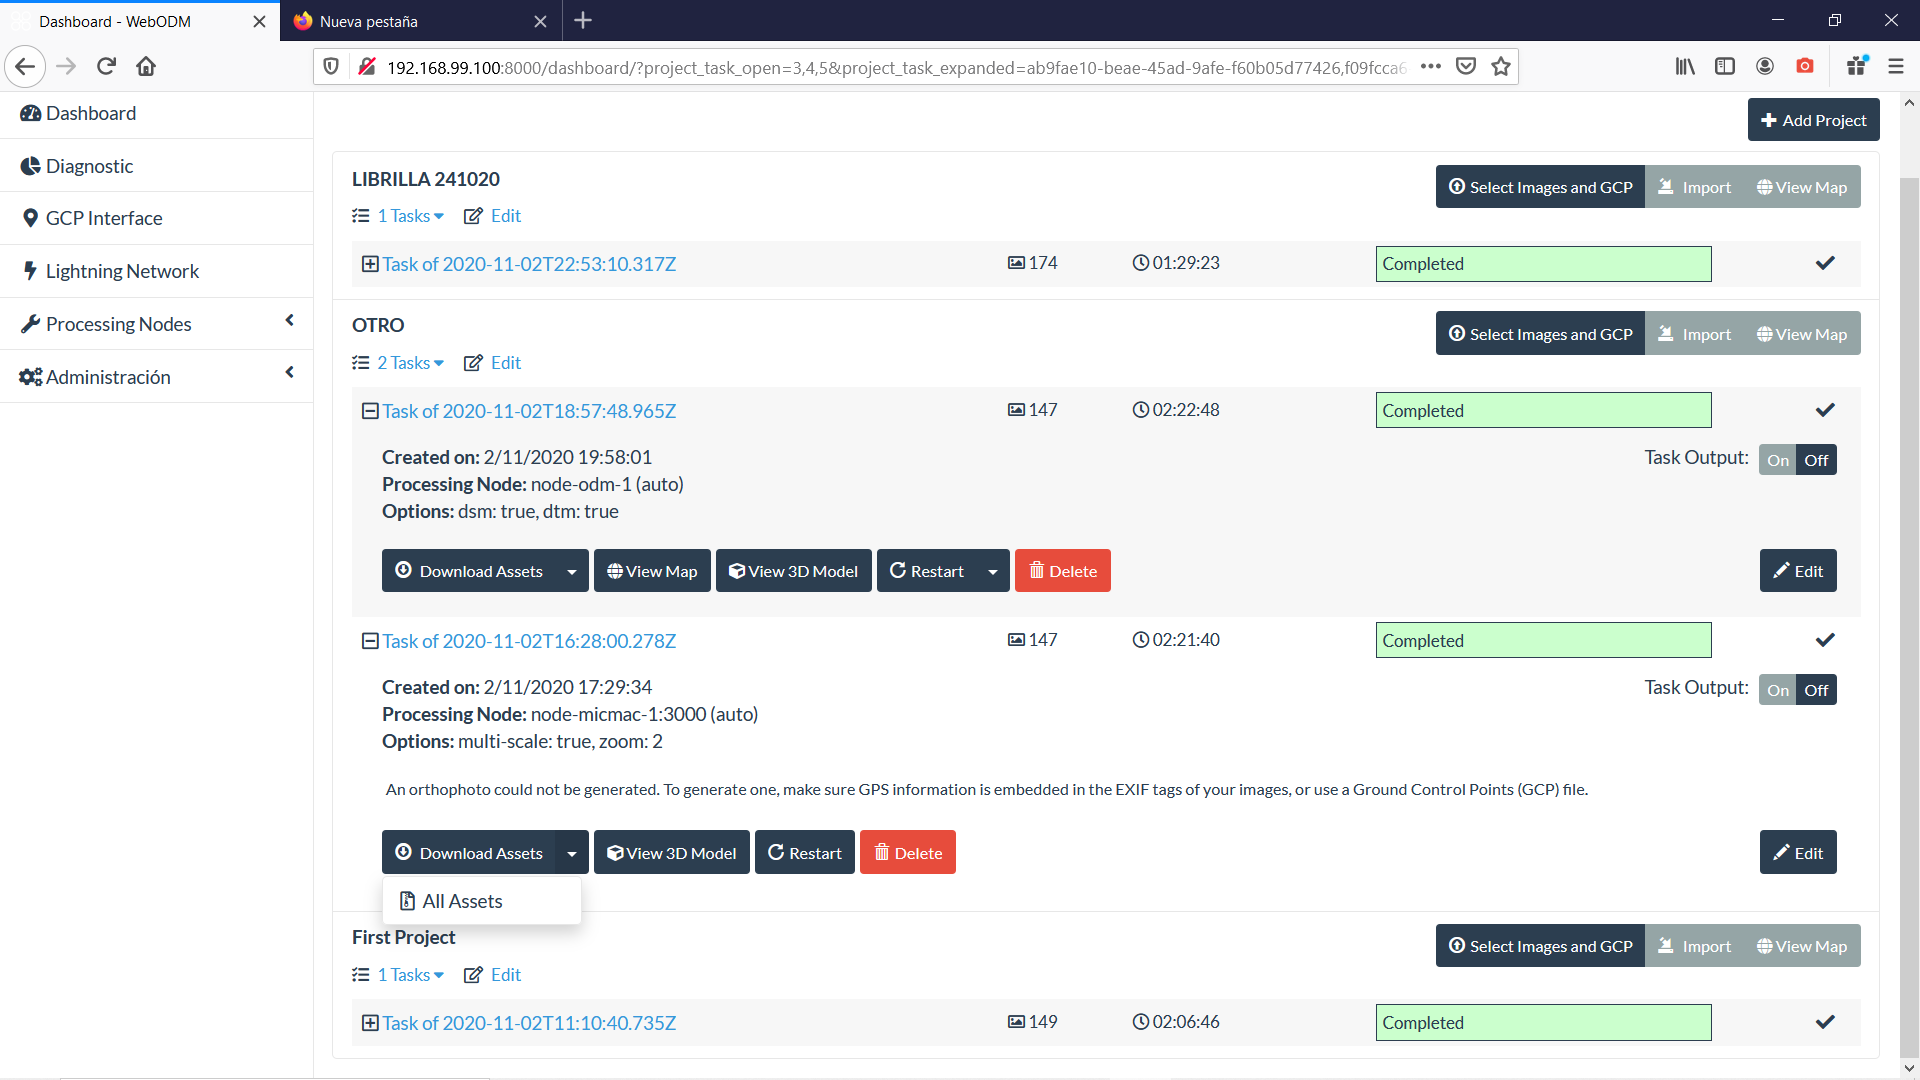Select Images and GCP for LIBRILLA 241020

(x=1539, y=186)
